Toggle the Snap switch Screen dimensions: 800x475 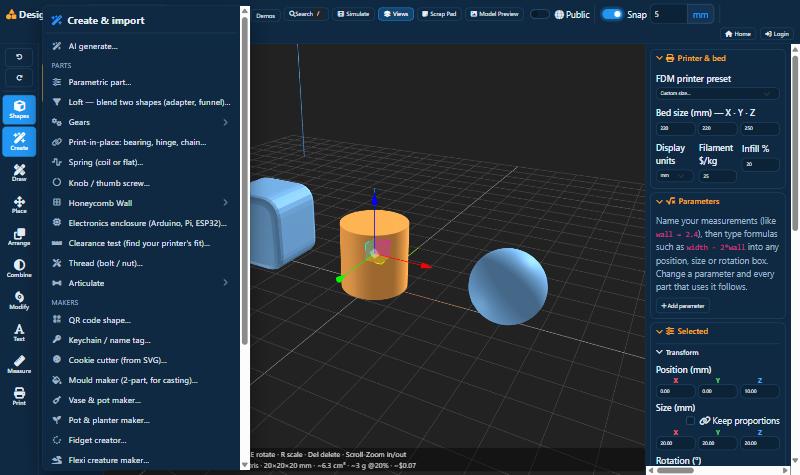(612, 14)
